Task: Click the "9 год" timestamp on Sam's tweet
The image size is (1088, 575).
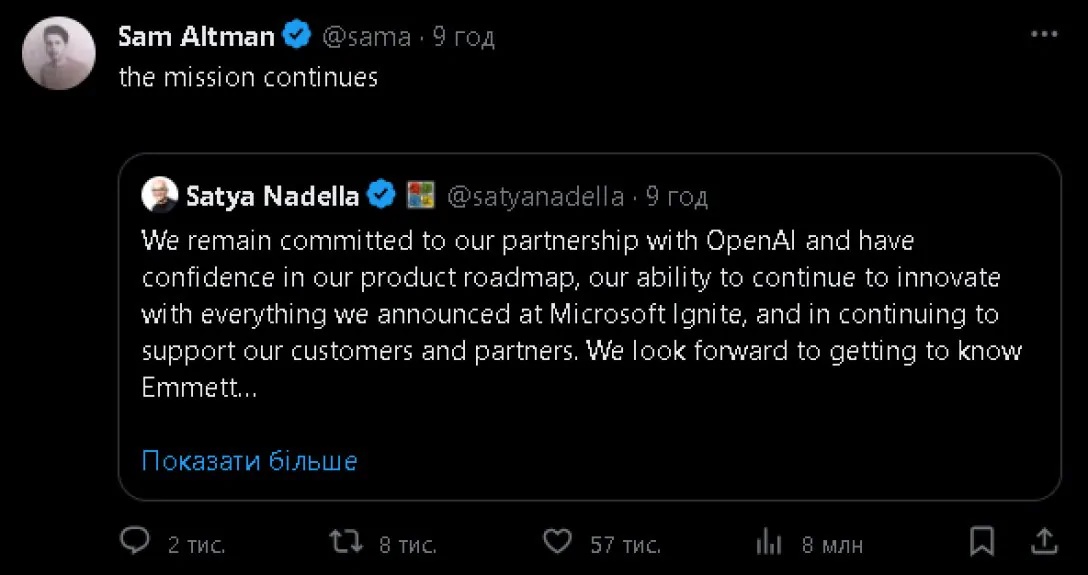Action: coord(464,37)
